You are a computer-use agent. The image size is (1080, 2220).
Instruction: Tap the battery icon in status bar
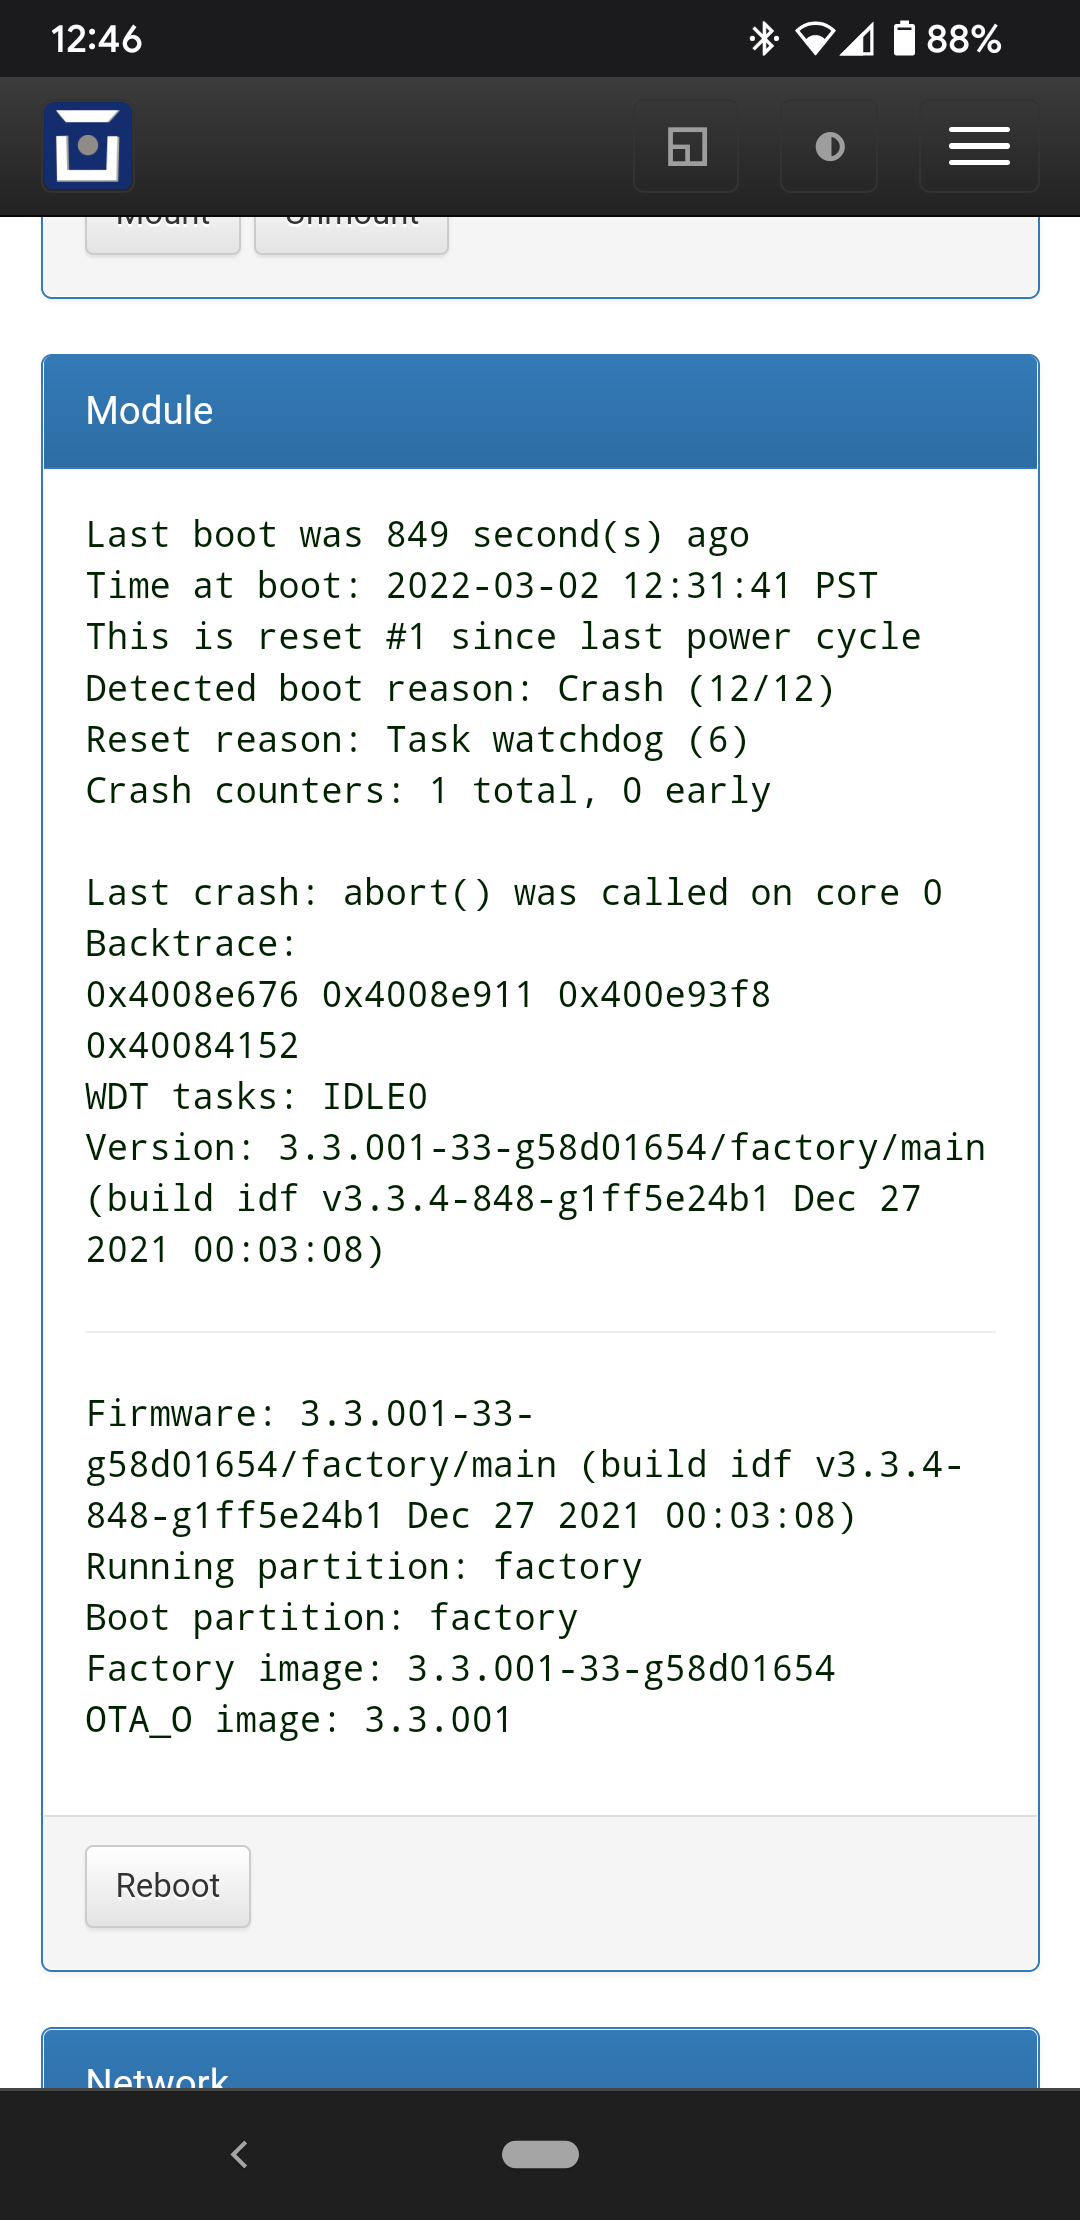tap(904, 39)
